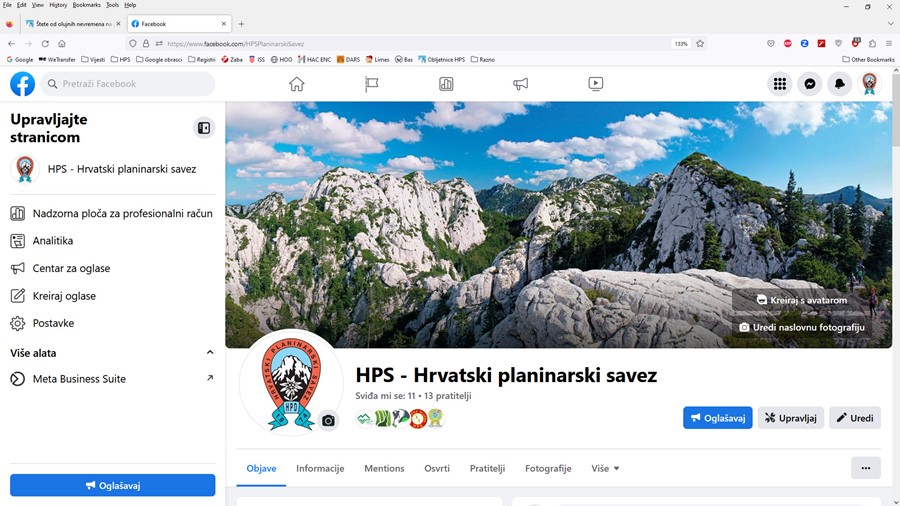900x506 pixels.
Task: Open the Pages flag icon
Action: click(x=371, y=84)
